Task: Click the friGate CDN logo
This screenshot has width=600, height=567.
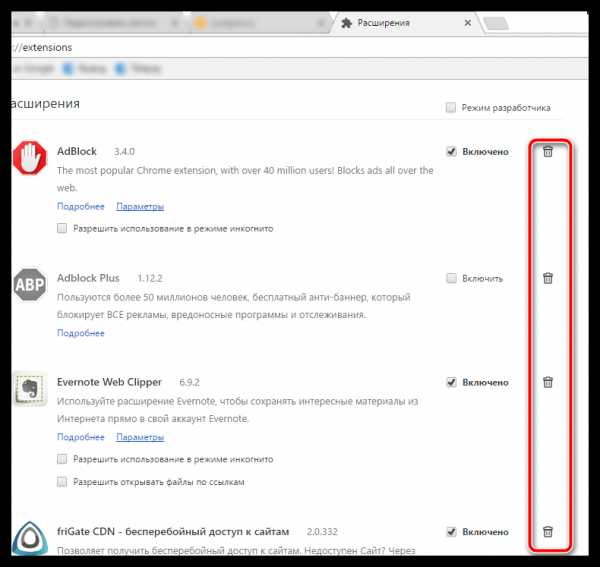Action: [x=30, y=538]
